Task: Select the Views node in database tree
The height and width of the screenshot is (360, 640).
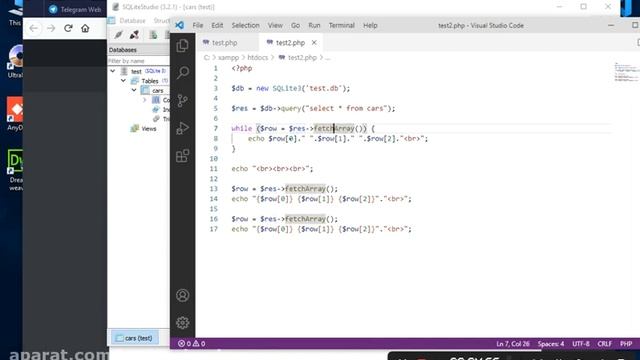Action: click(x=149, y=129)
